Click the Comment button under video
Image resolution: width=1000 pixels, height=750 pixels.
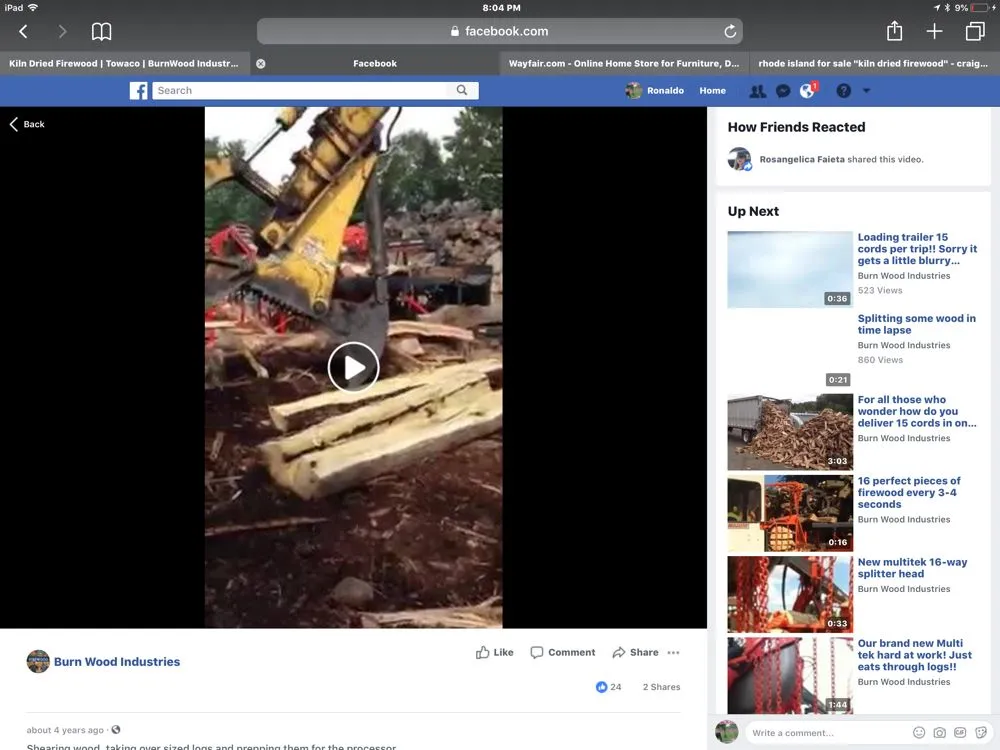[562, 653]
